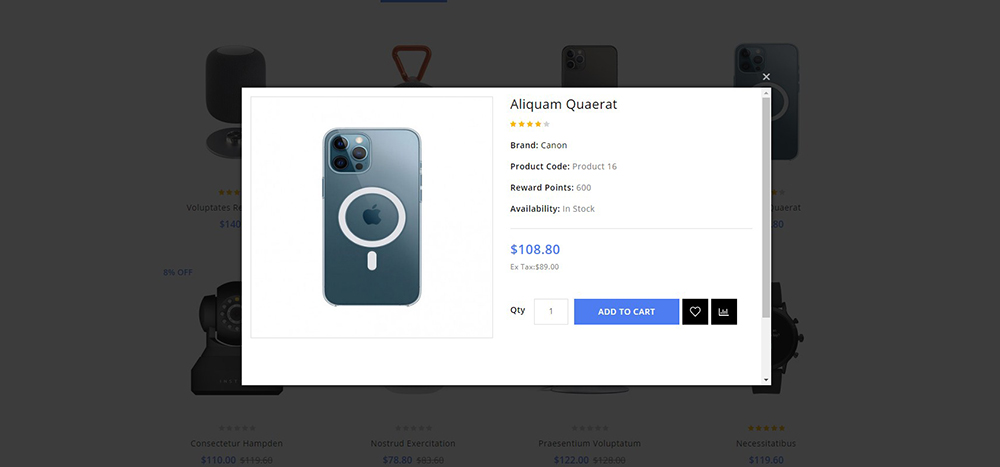Viewport: 1000px width, 467px height.
Task: Focus the Qty input field
Action: (x=551, y=312)
